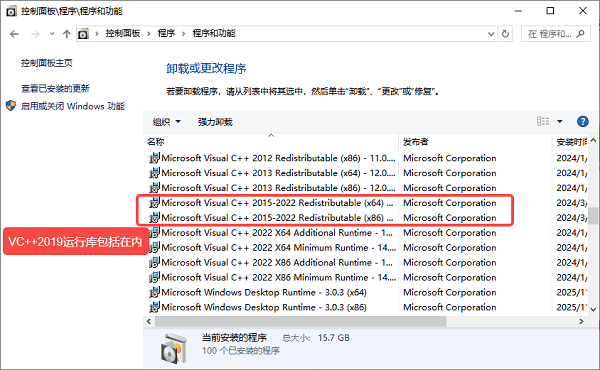This screenshot has height=370, width=600.
Task: Click 程序 in the address breadcrumb
Action: point(166,33)
